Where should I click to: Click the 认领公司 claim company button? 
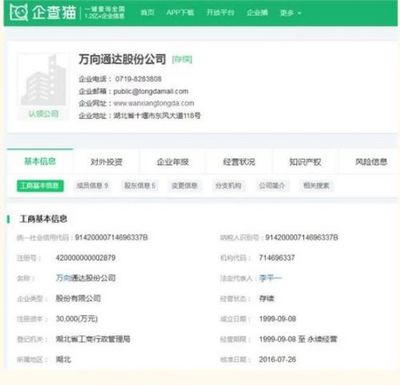click(x=43, y=114)
